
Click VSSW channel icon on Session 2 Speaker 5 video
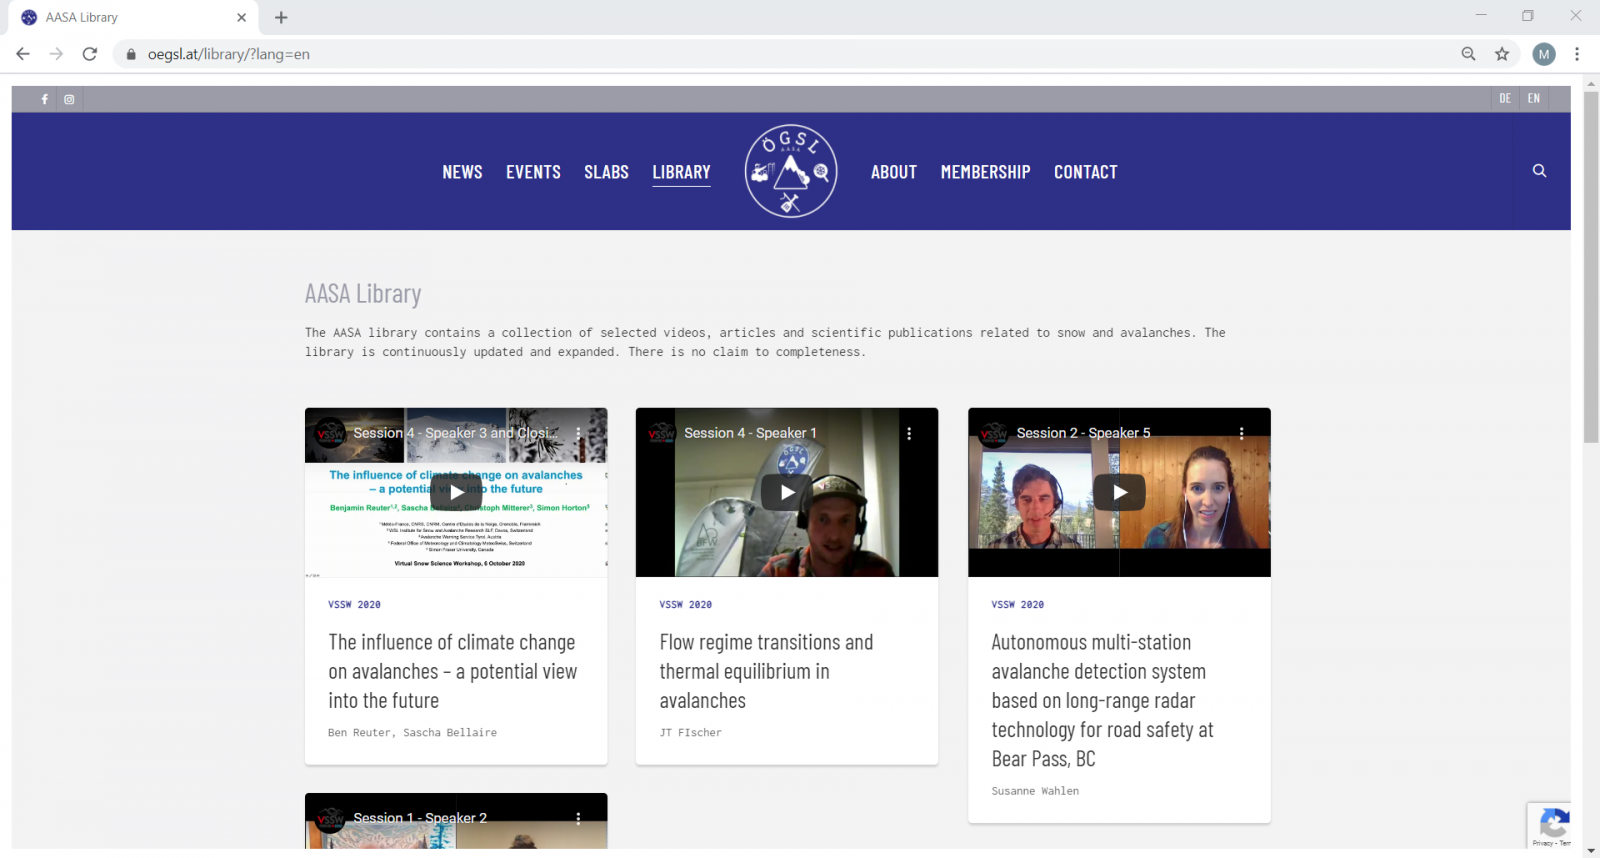pyautogui.click(x=994, y=433)
